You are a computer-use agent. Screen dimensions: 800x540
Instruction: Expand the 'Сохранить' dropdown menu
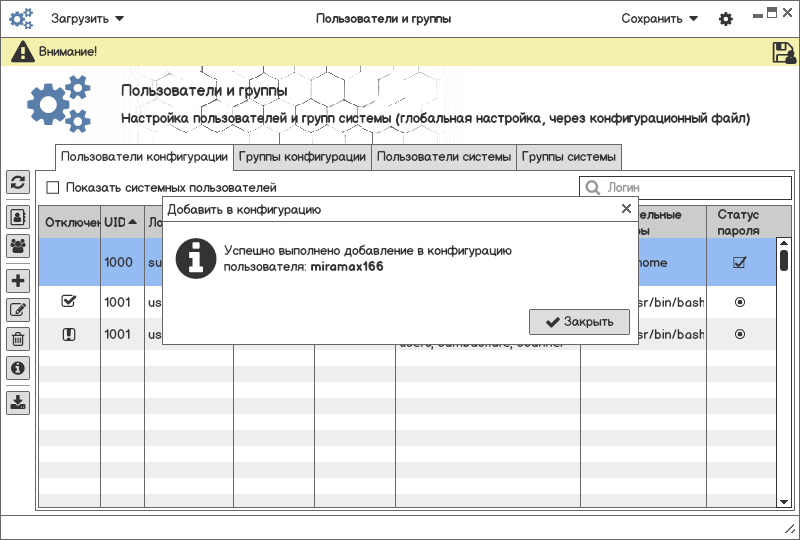coord(659,19)
